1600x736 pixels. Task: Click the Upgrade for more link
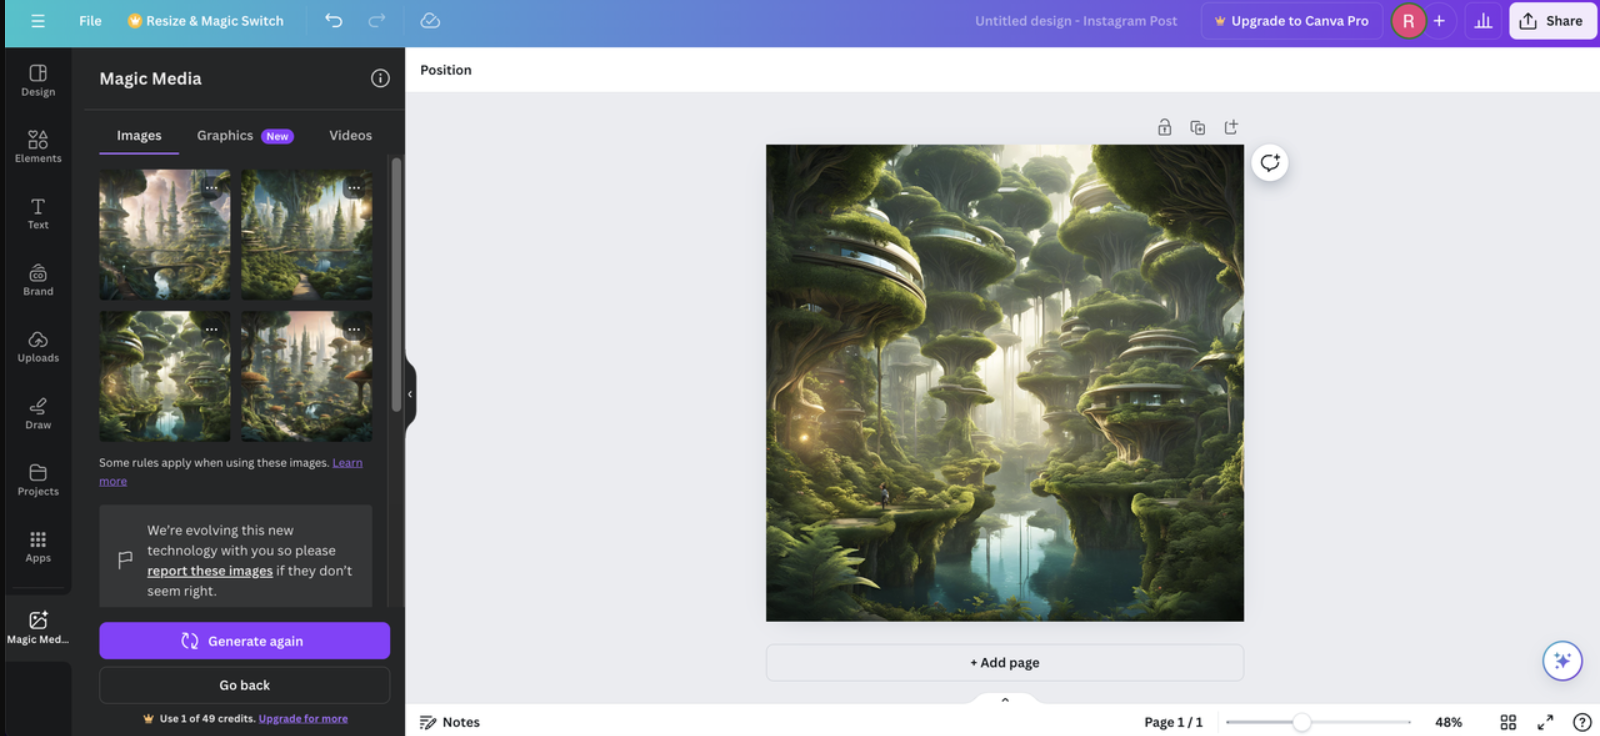click(303, 719)
